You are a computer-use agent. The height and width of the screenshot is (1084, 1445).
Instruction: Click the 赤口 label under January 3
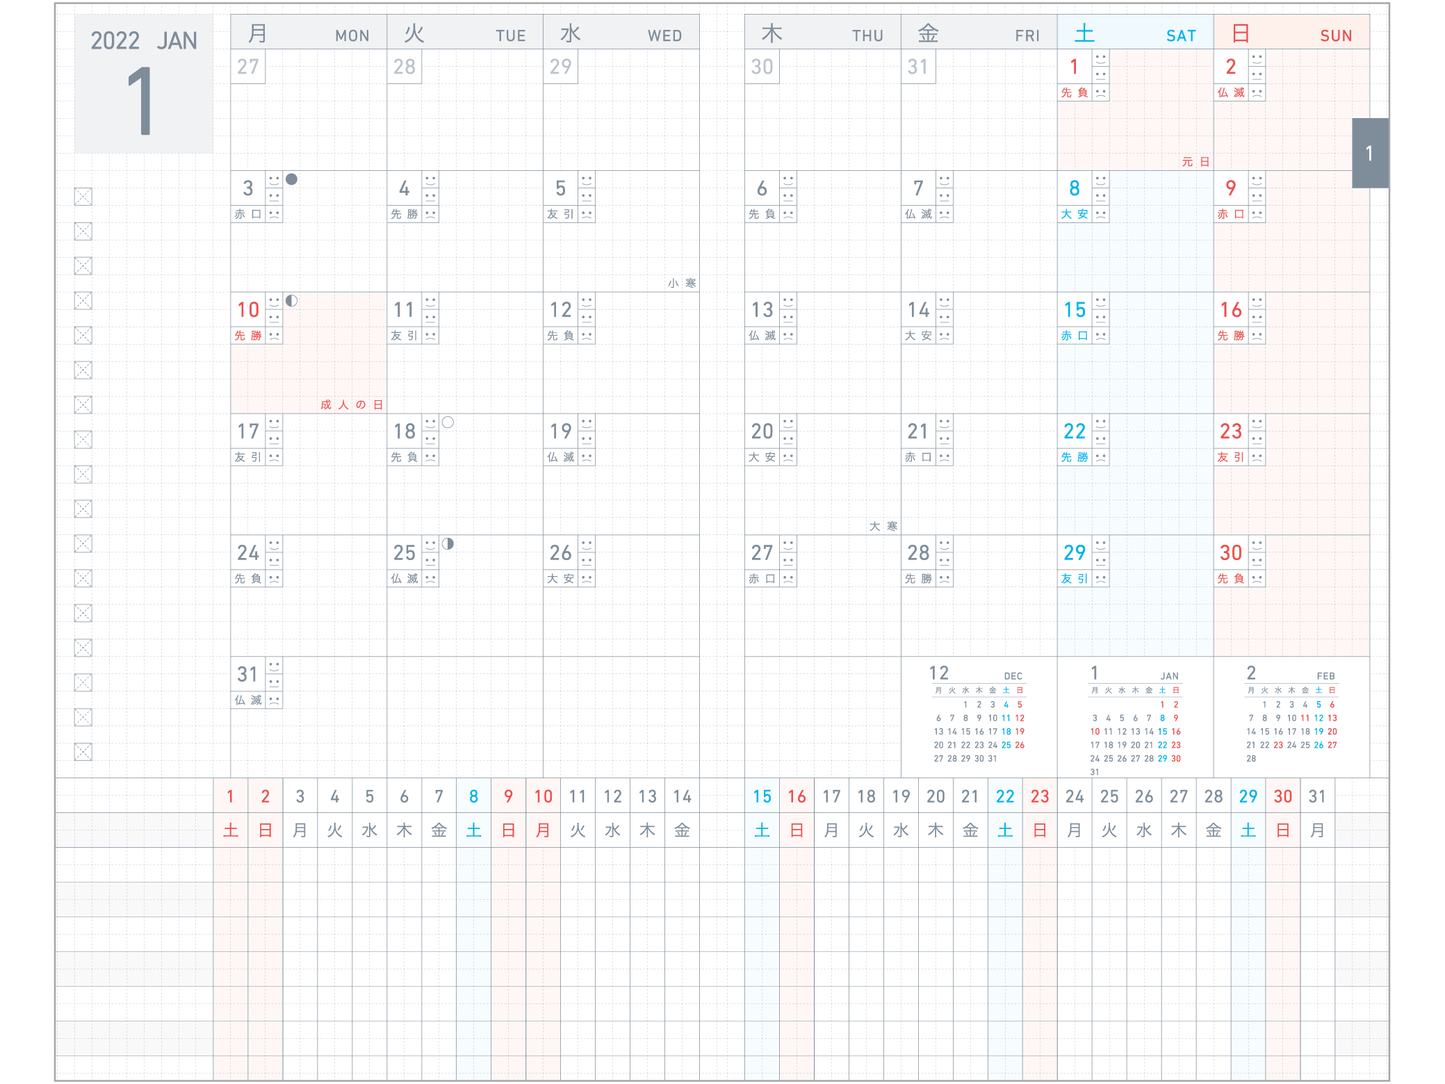[248, 214]
